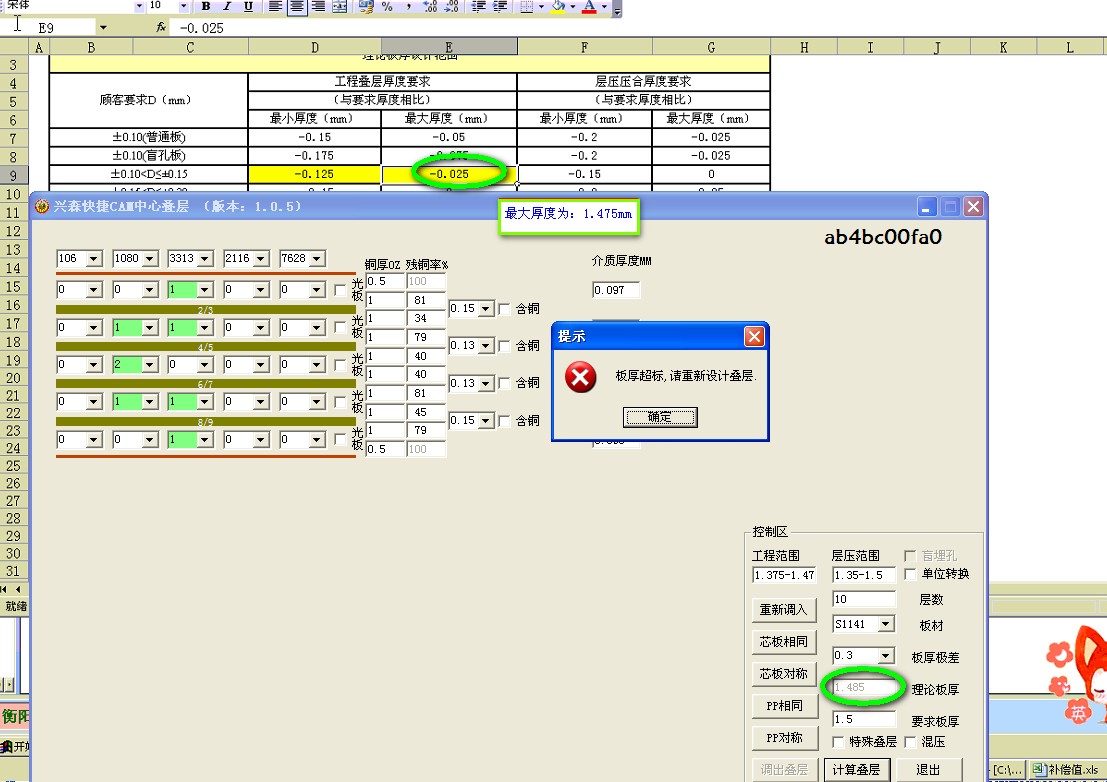Click the 层压范围 field 1.35-1.5
The image size is (1107, 782).
pos(863,575)
